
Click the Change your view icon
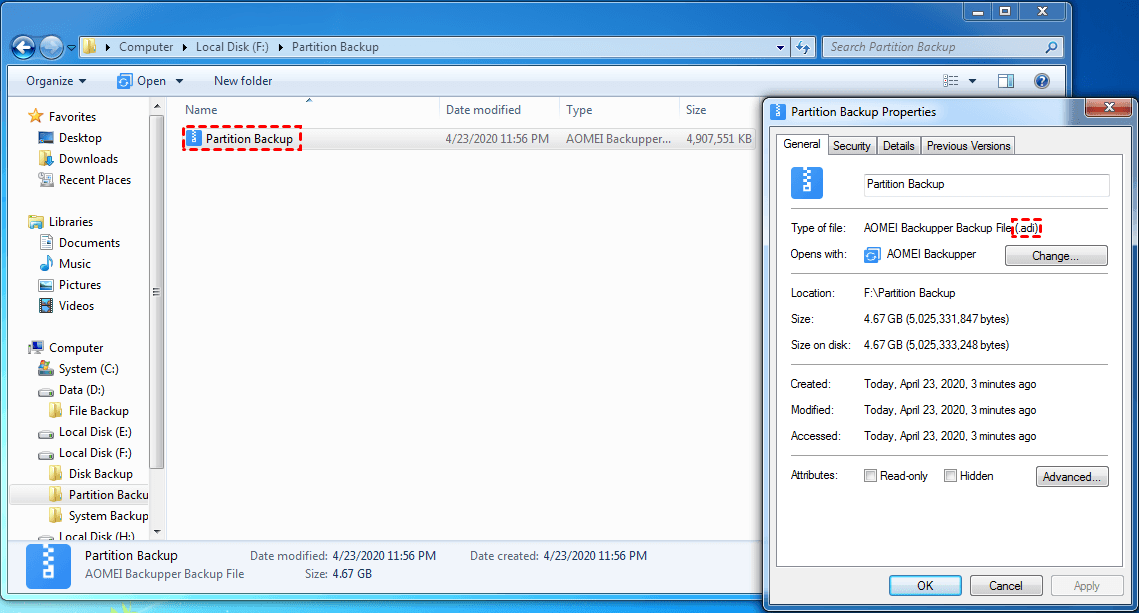pyautogui.click(x=950, y=81)
